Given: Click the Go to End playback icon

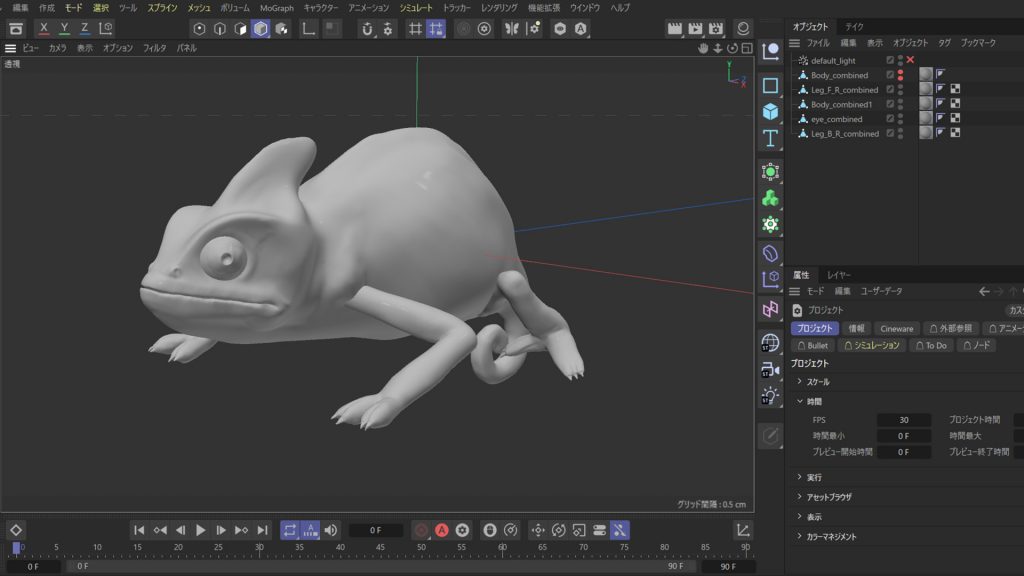Looking at the screenshot, I should 262,530.
